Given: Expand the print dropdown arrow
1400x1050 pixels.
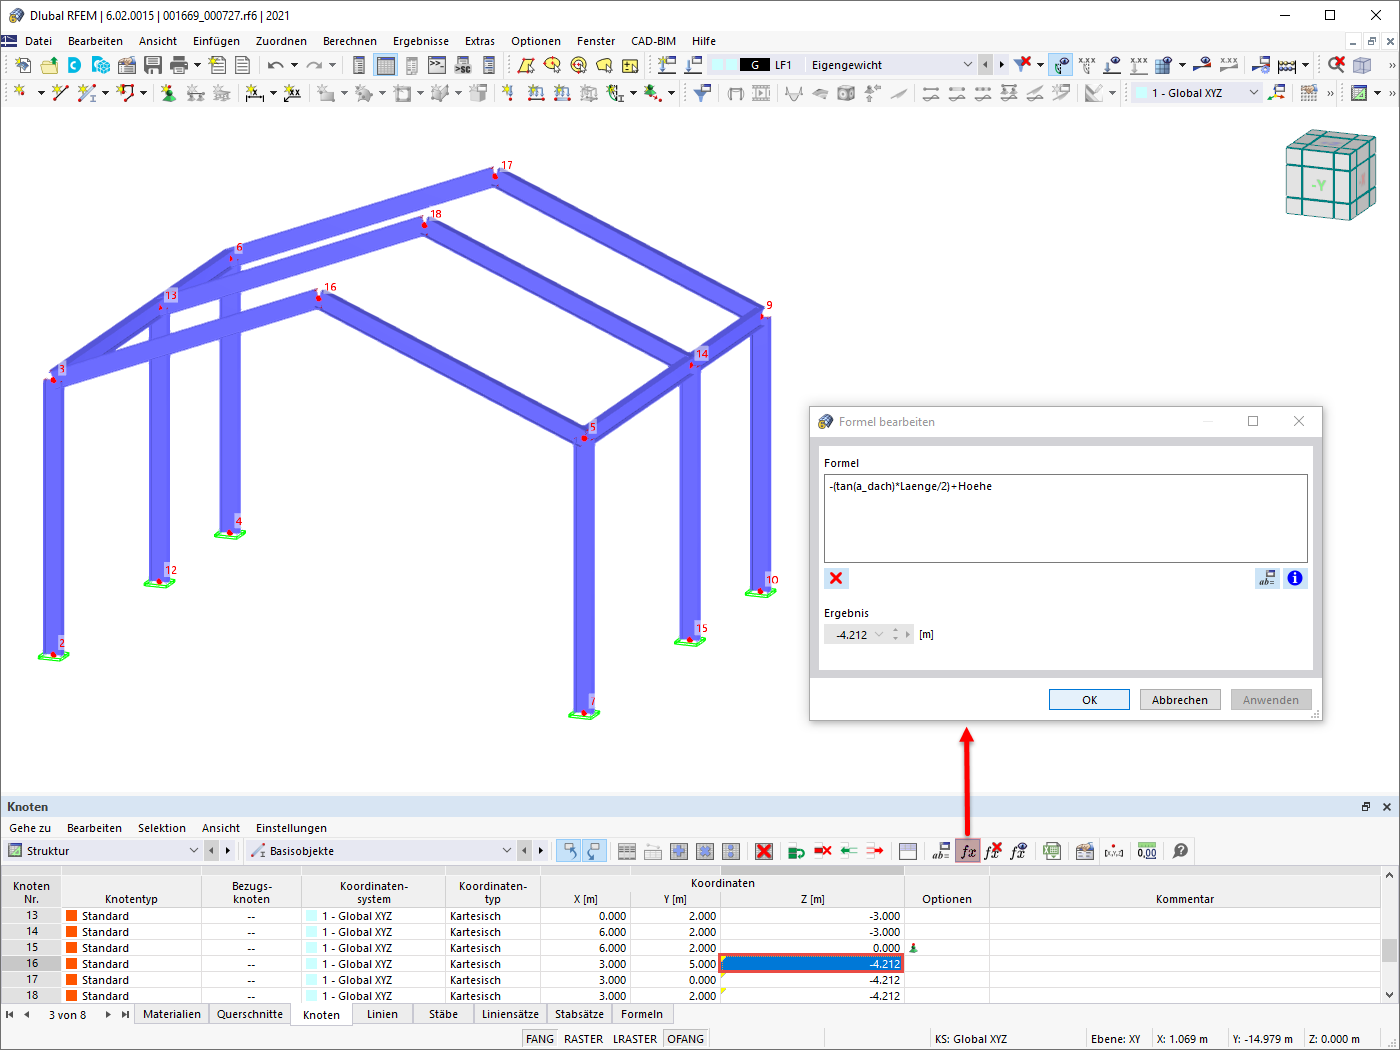Looking at the screenshot, I should click(x=197, y=65).
